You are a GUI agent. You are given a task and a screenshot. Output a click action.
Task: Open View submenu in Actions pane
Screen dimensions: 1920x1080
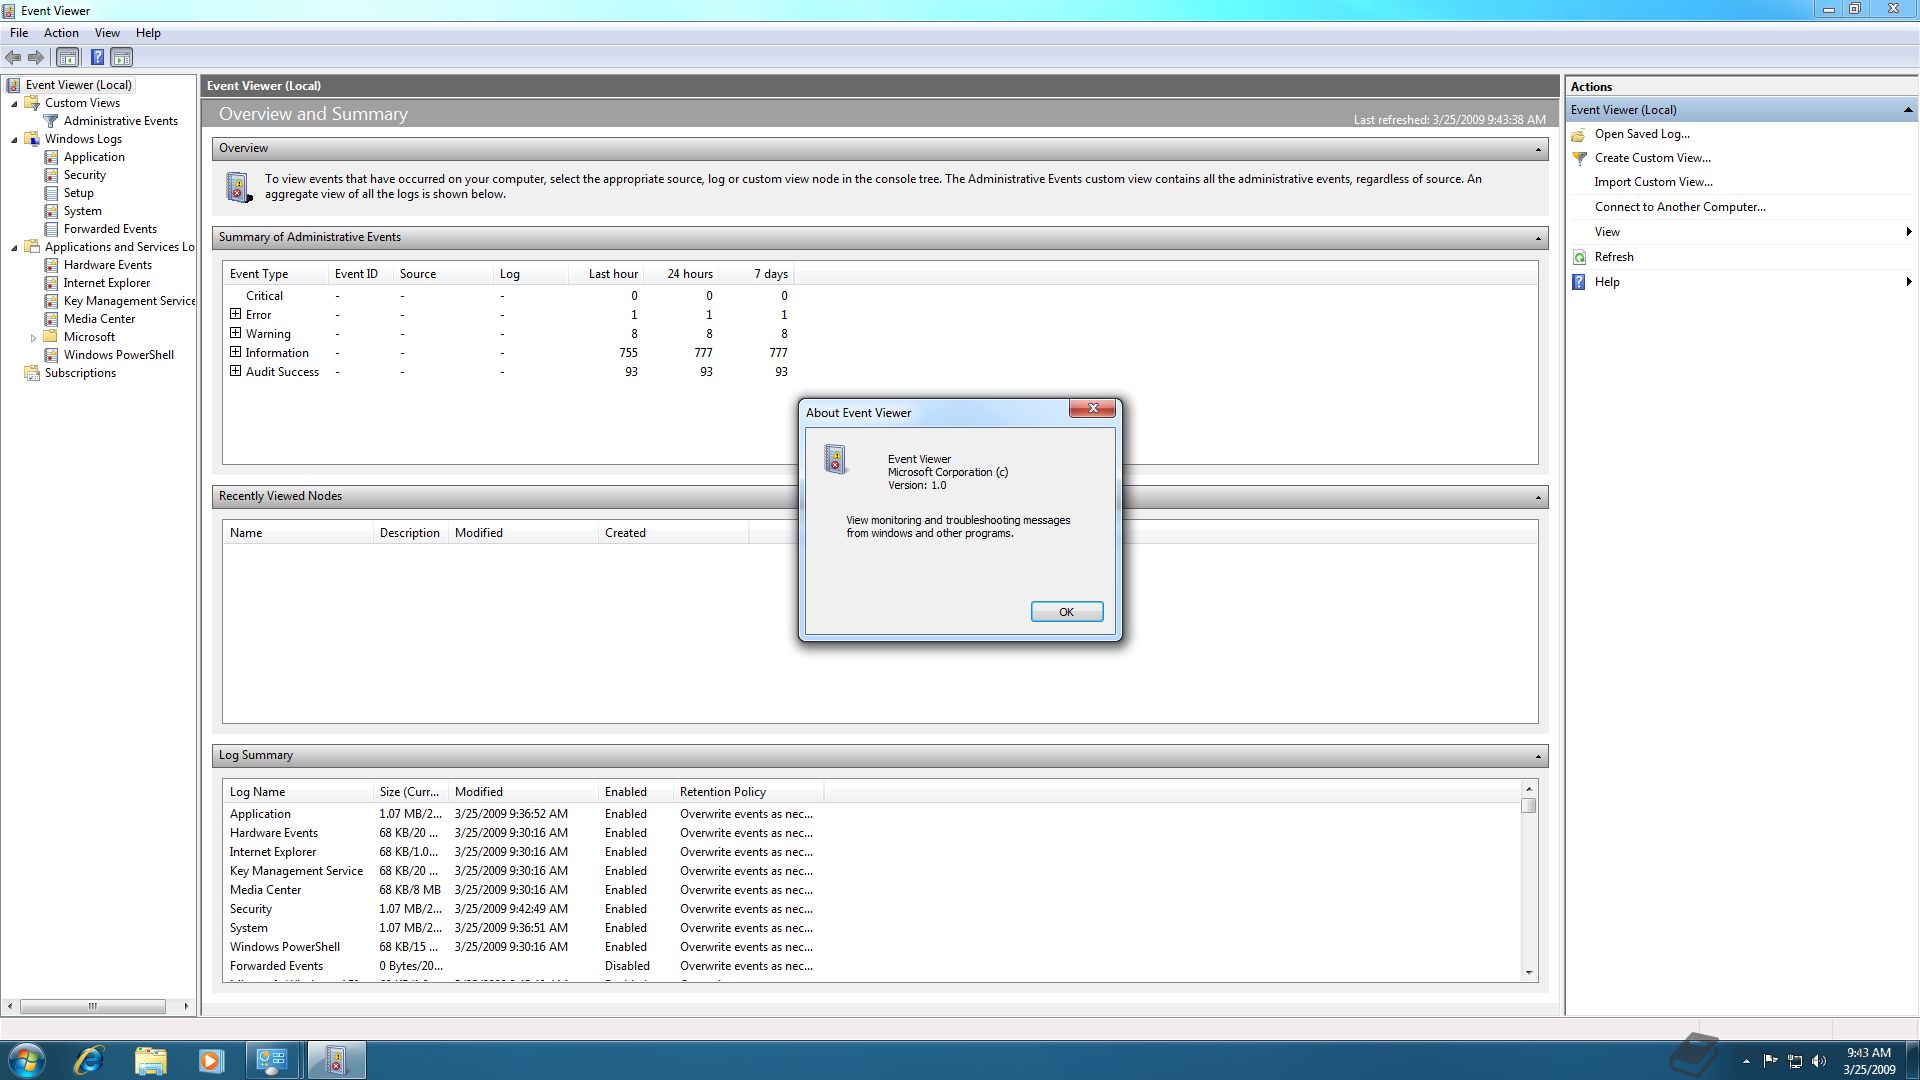click(1742, 232)
